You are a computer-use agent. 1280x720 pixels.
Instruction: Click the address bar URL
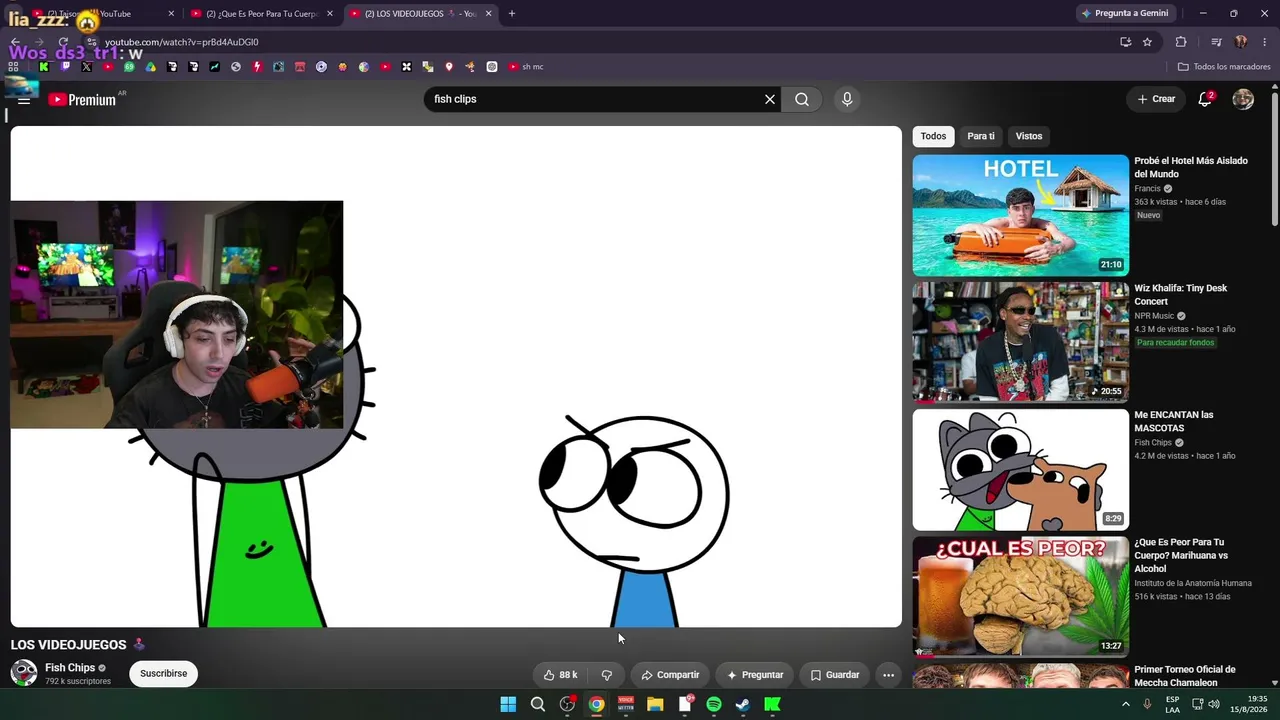[x=181, y=42]
